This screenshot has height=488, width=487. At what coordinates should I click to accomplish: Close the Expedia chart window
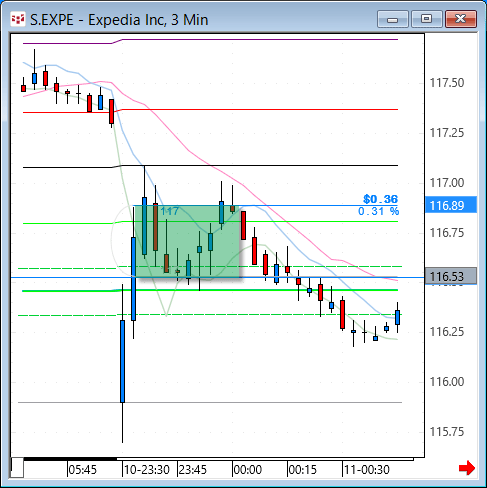pyautogui.click(x=461, y=19)
